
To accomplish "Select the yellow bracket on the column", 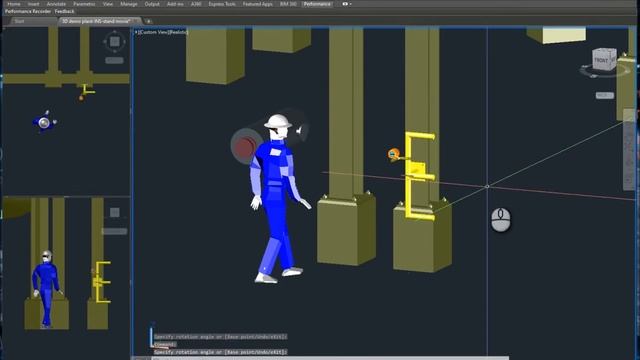I will pos(420,176).
